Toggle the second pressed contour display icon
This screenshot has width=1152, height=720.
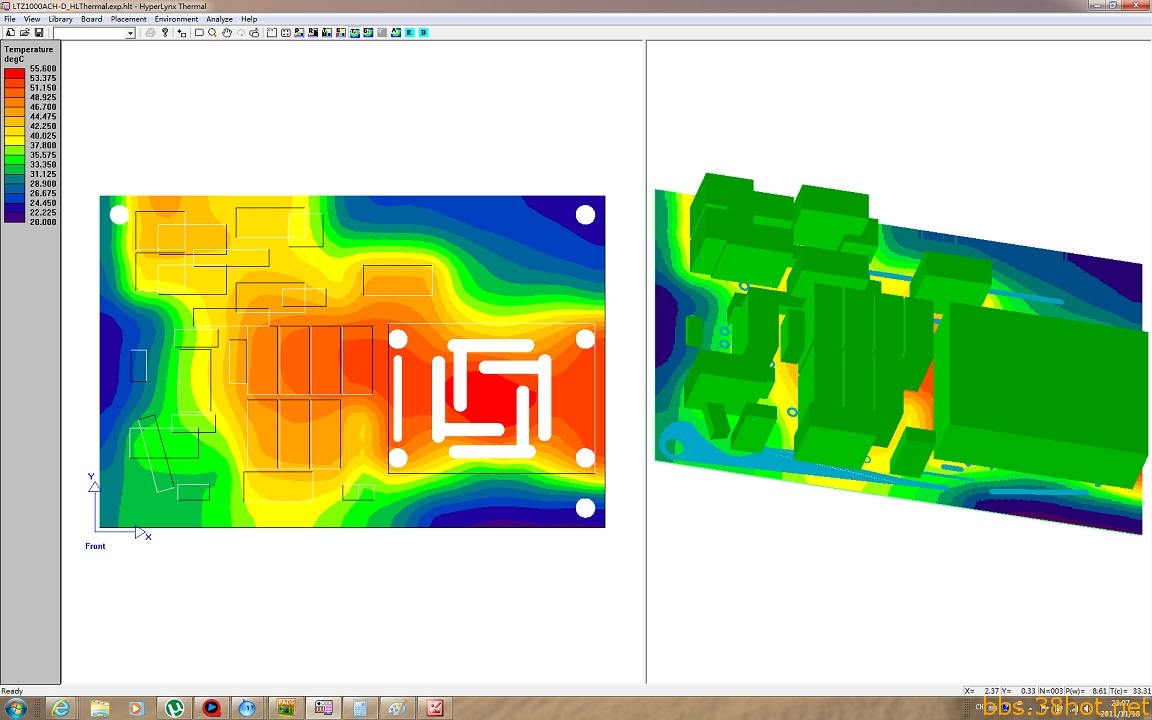368,32
